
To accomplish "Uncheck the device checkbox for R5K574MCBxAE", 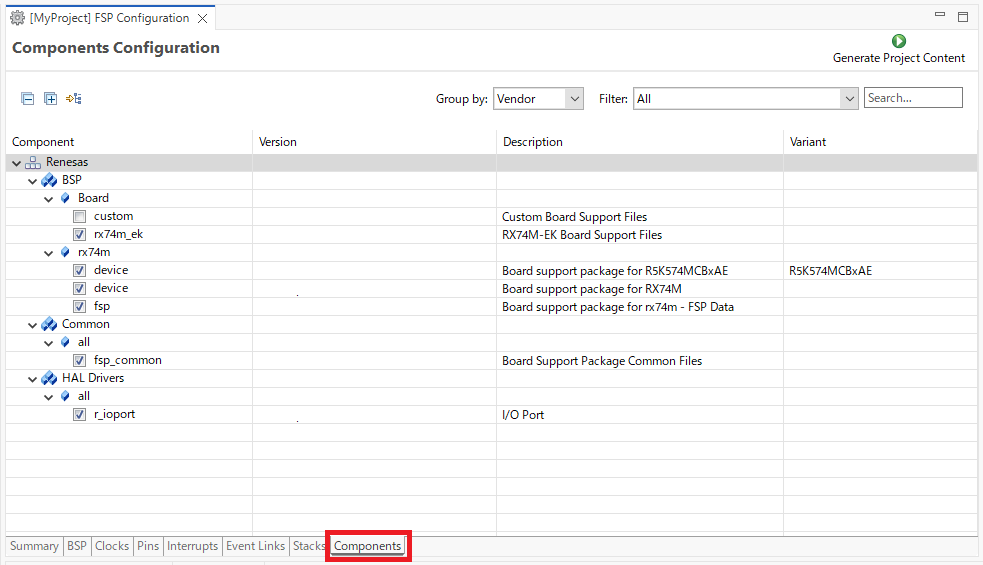I will click(80, 271).
